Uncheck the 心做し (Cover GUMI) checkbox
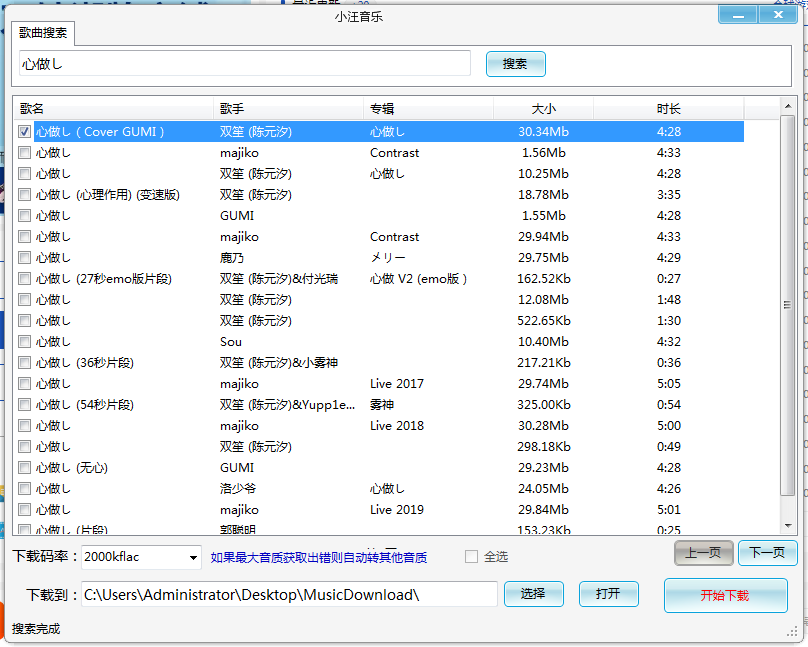 click(x=25, y=132)
